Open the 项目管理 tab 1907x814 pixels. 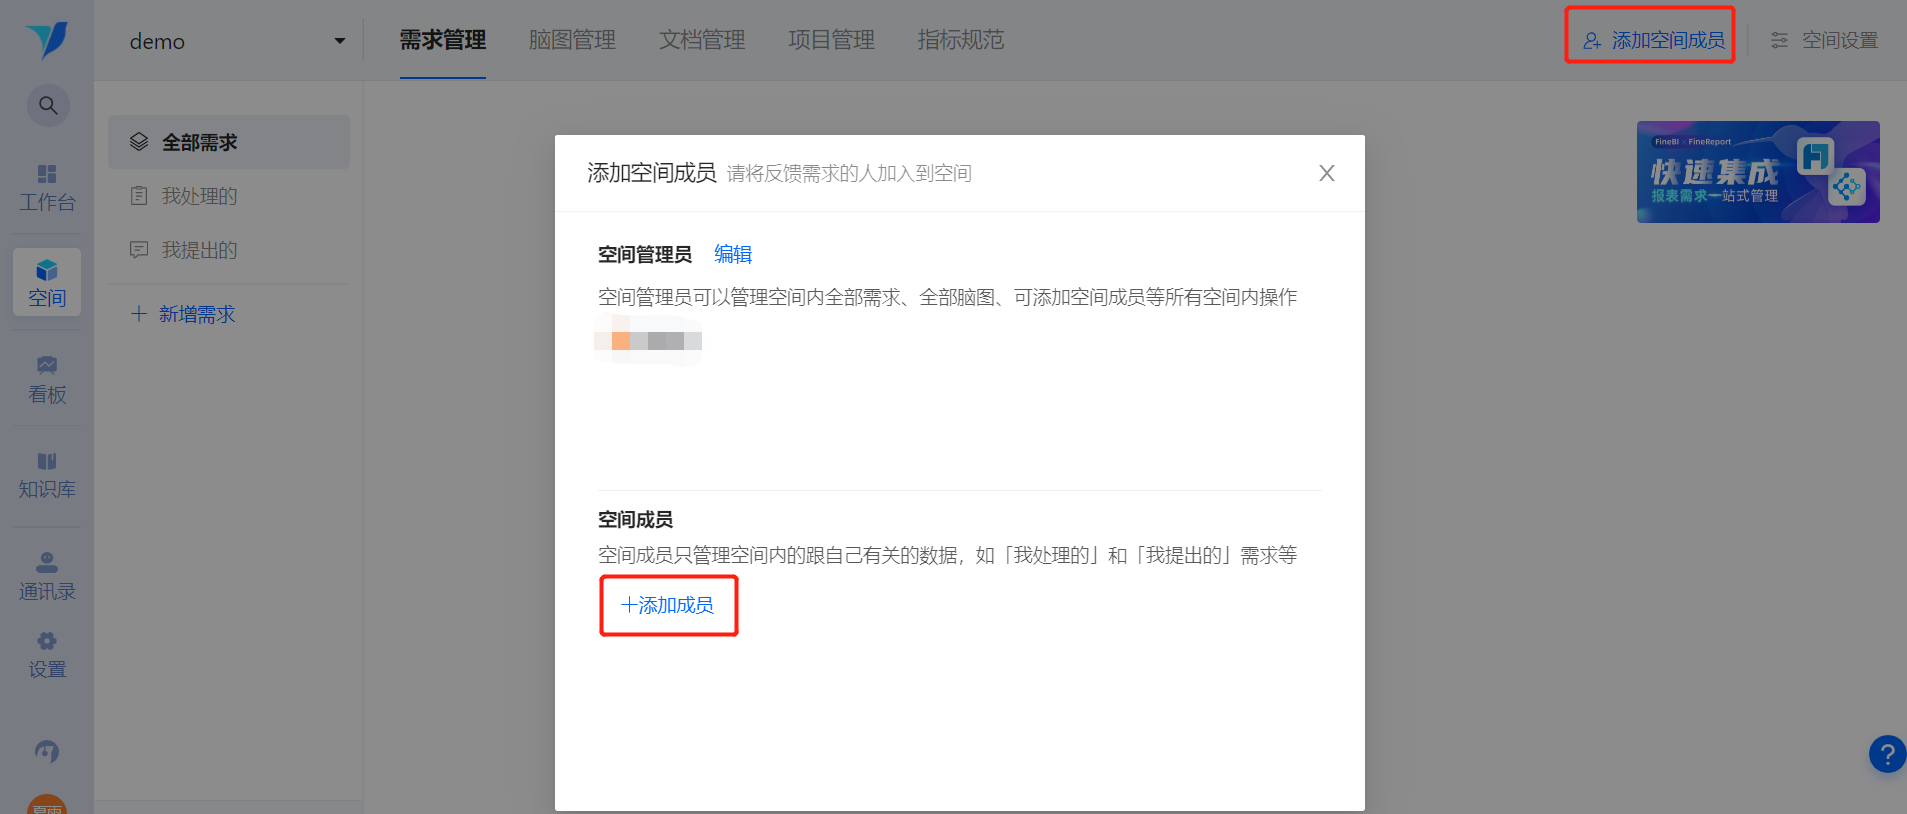point(831,40)
